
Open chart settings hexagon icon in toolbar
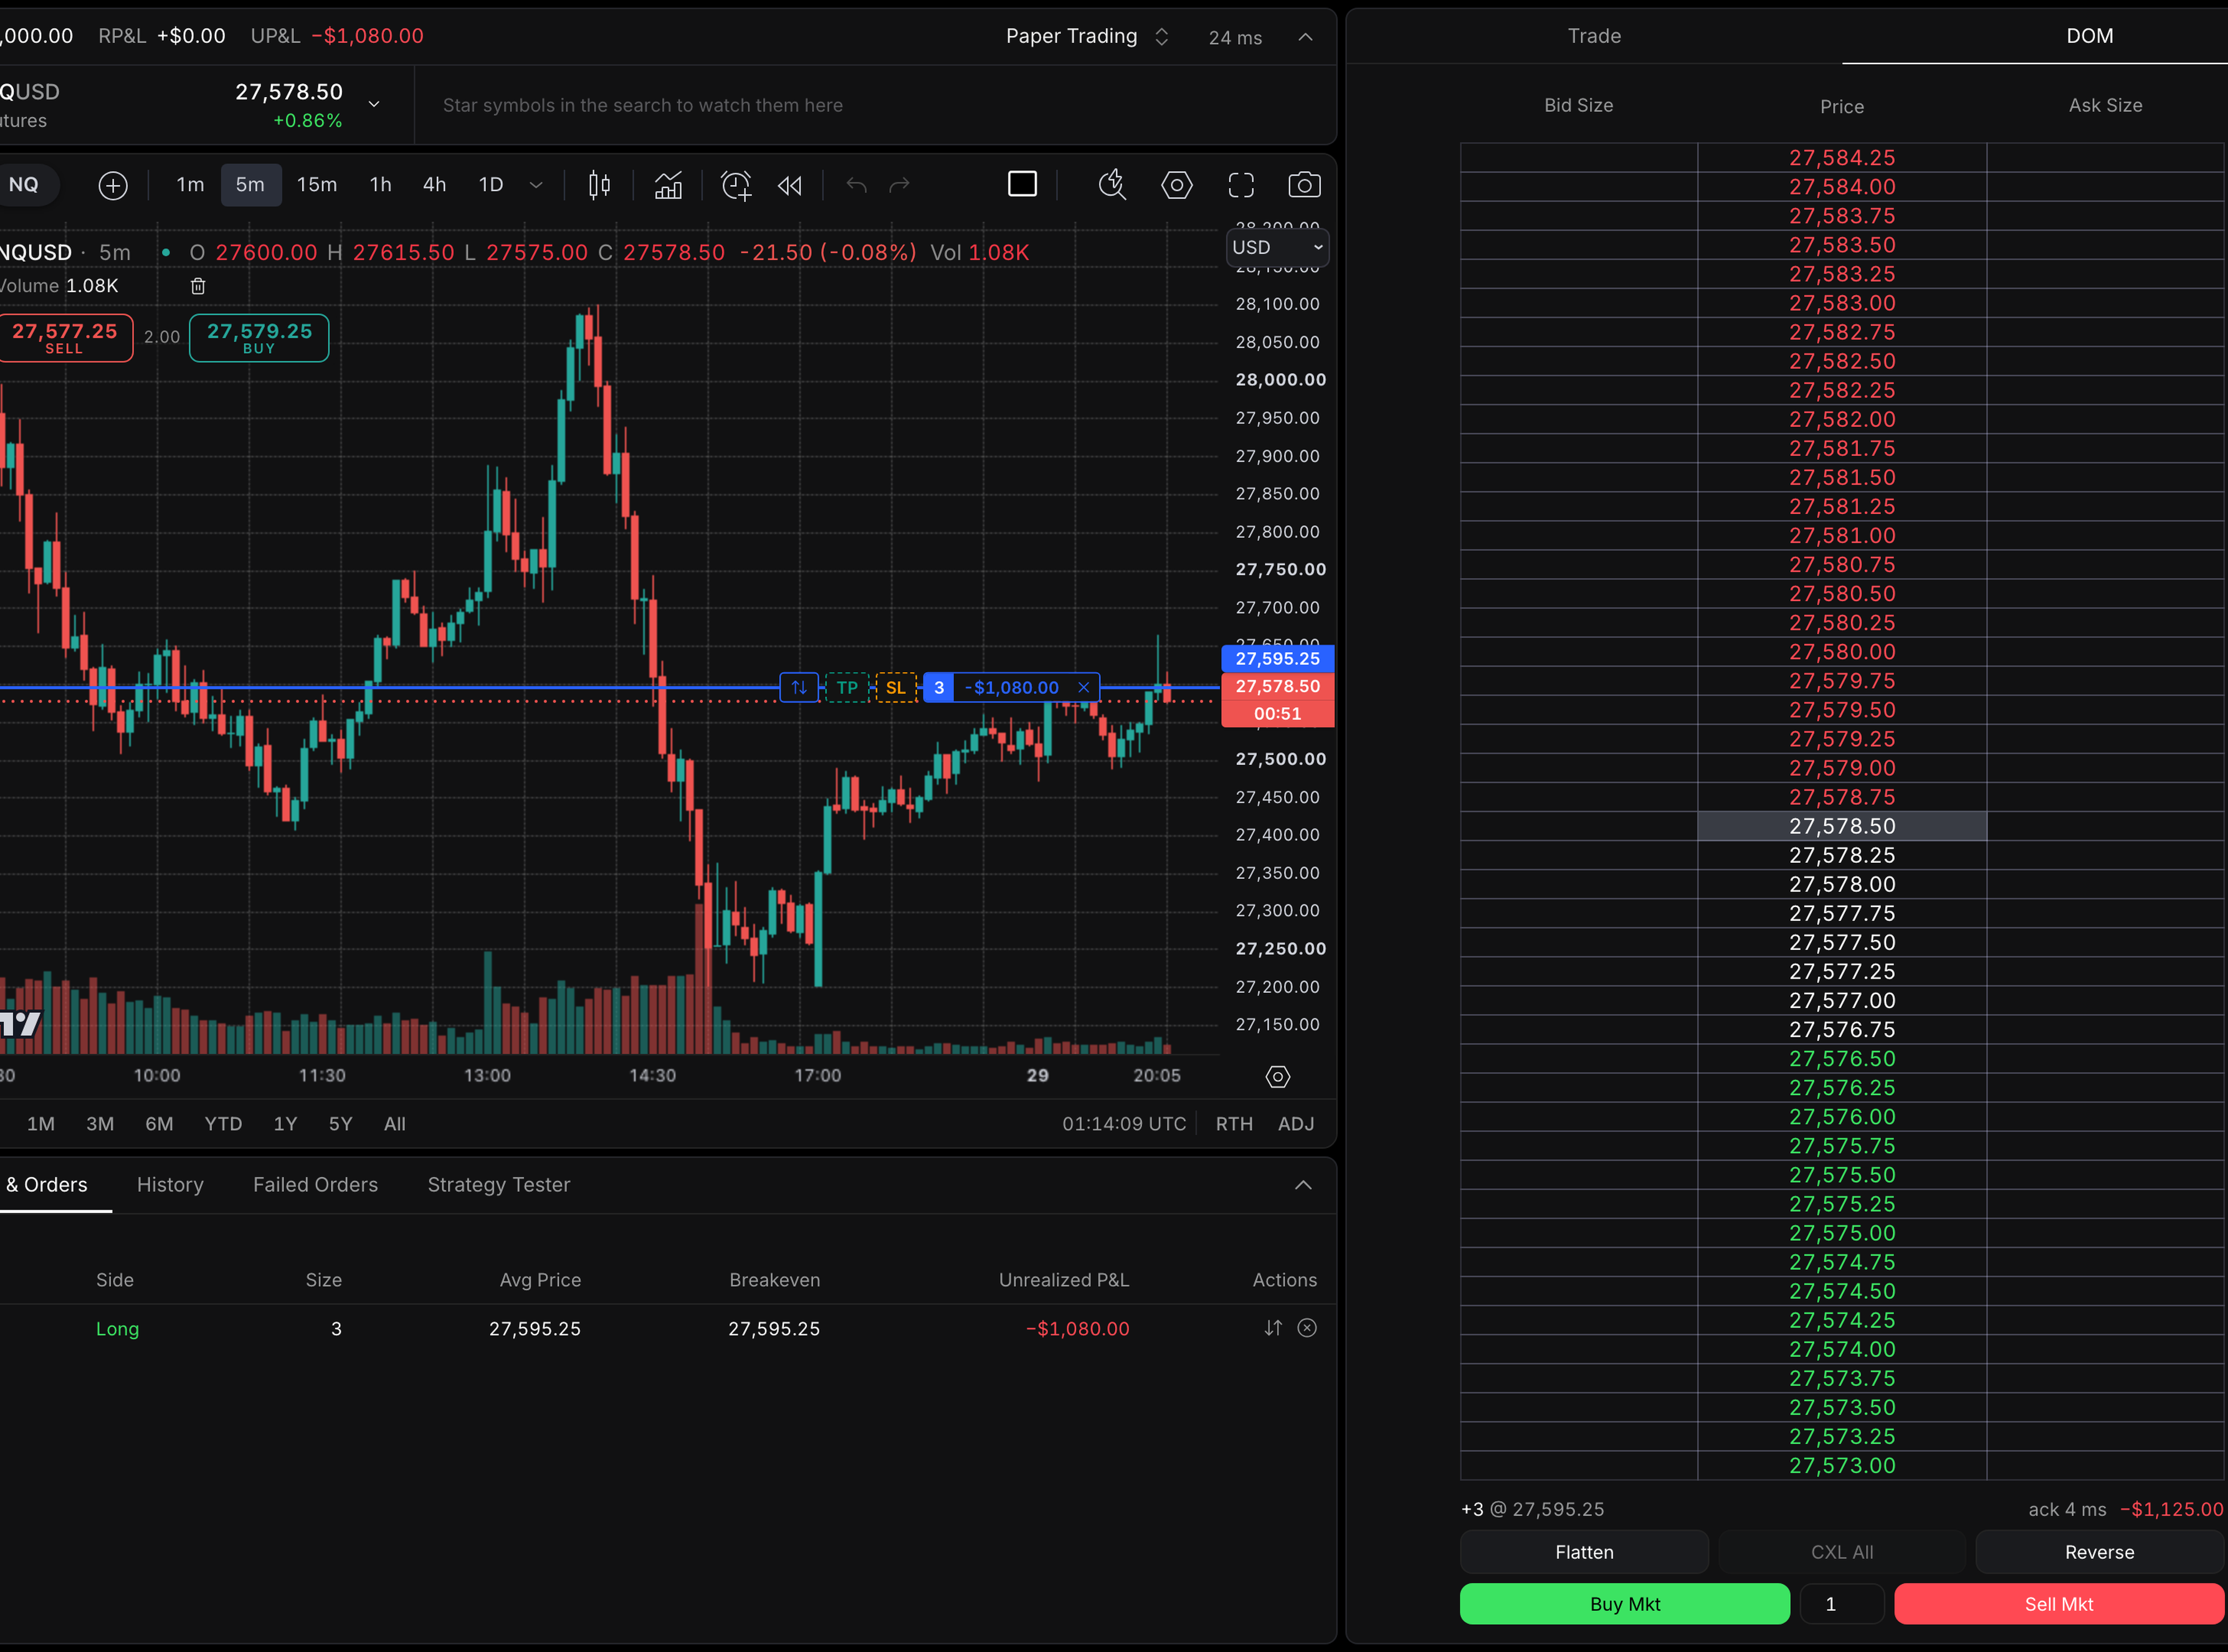[1177, 185]
